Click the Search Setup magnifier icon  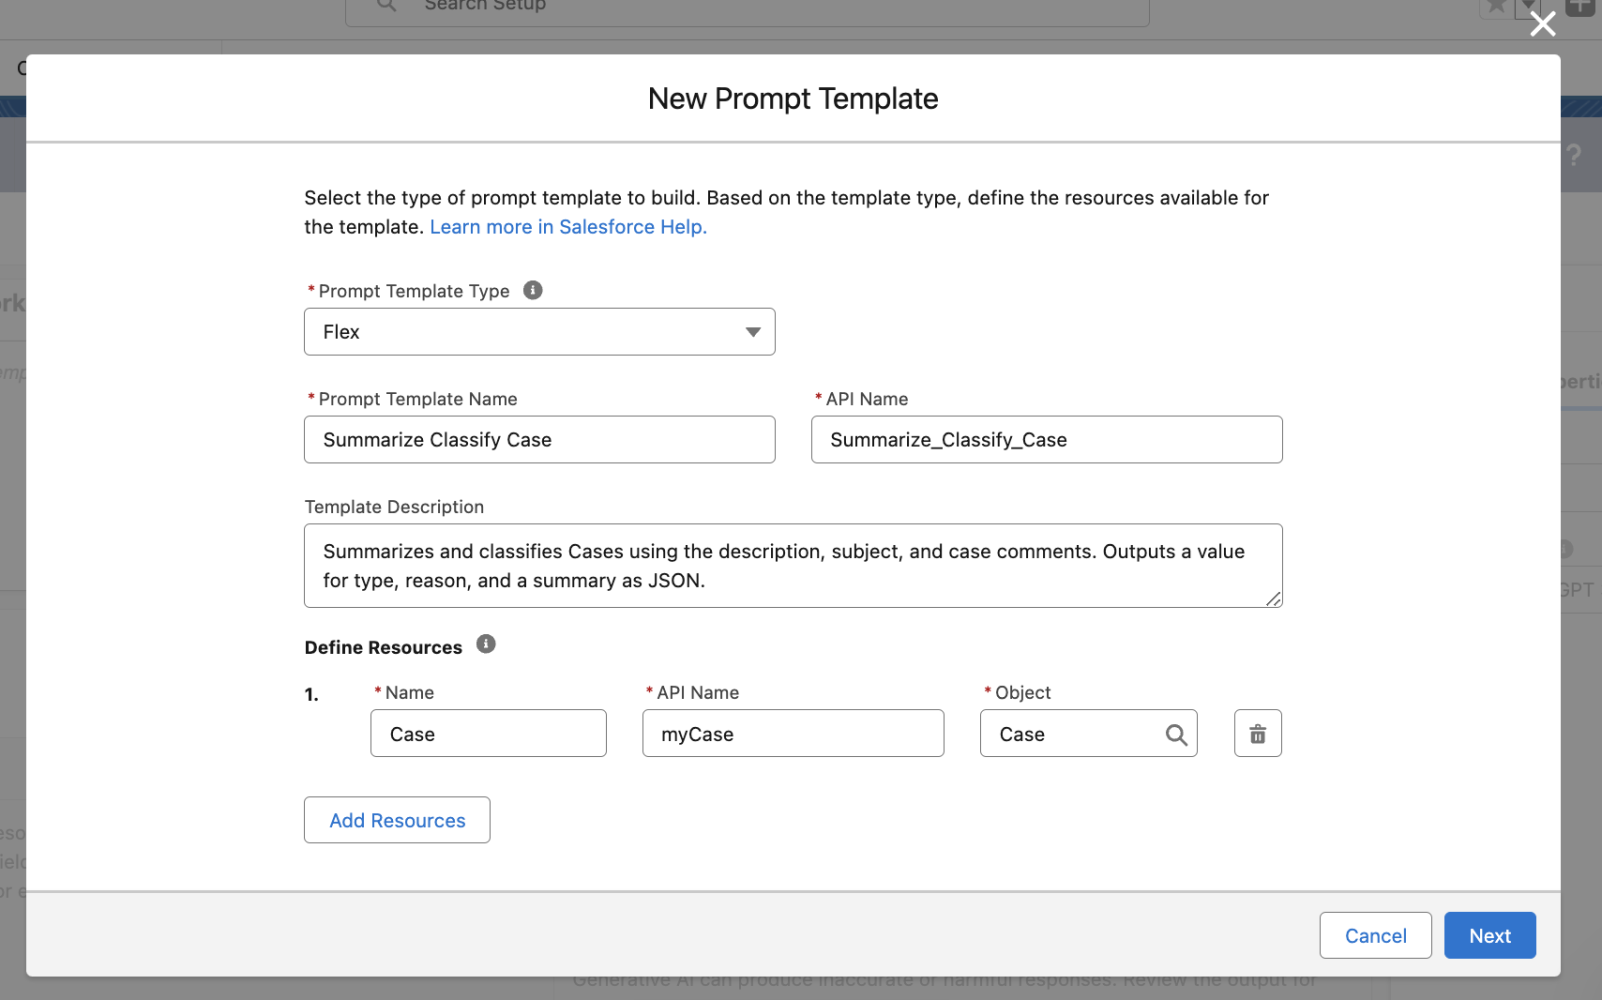(x=385, y=6)
